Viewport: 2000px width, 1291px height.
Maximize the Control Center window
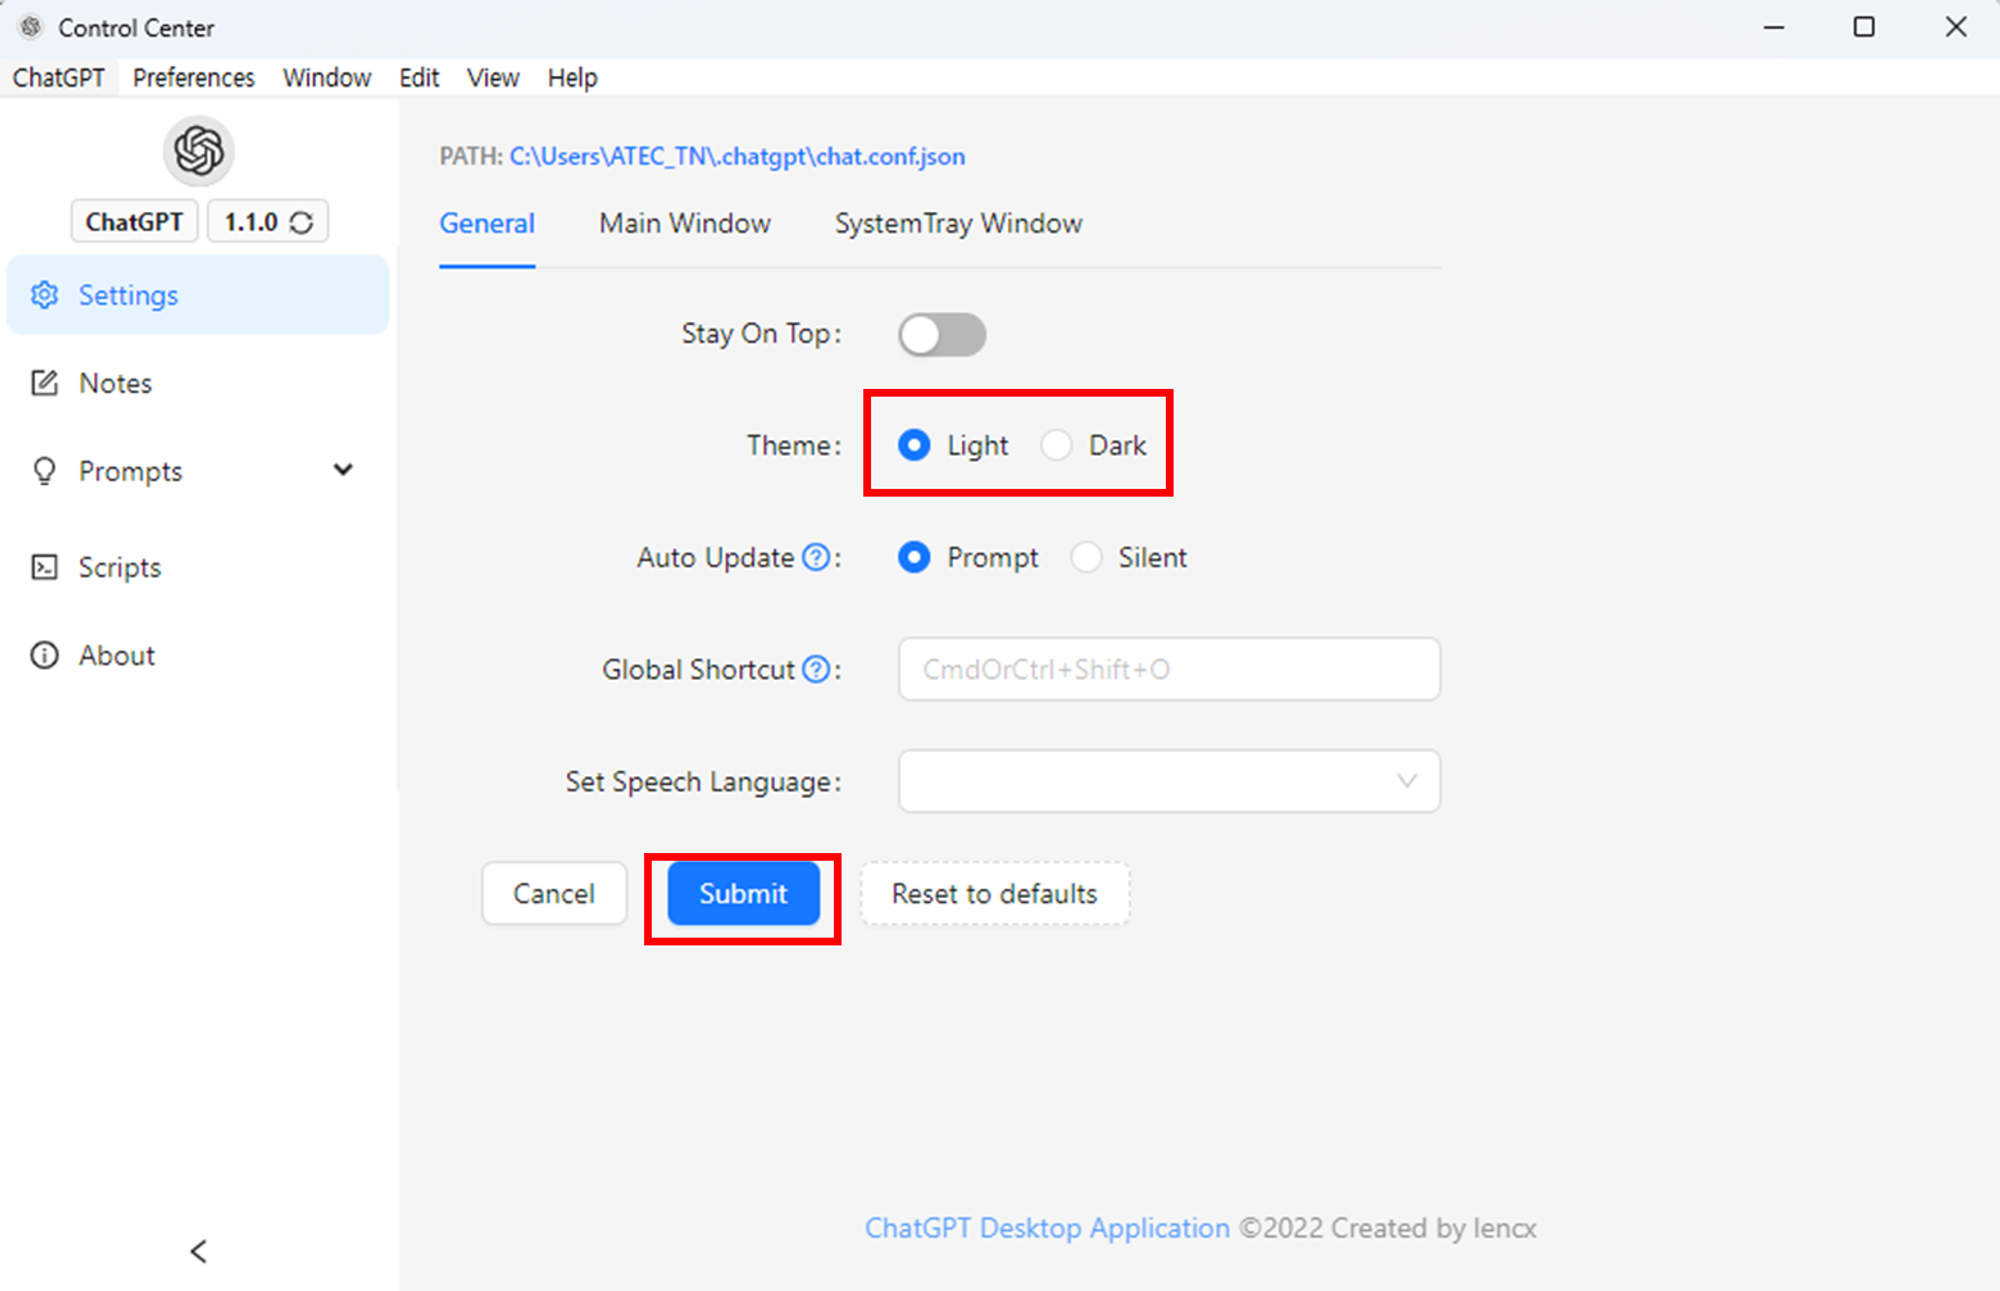coord(1864,27)
